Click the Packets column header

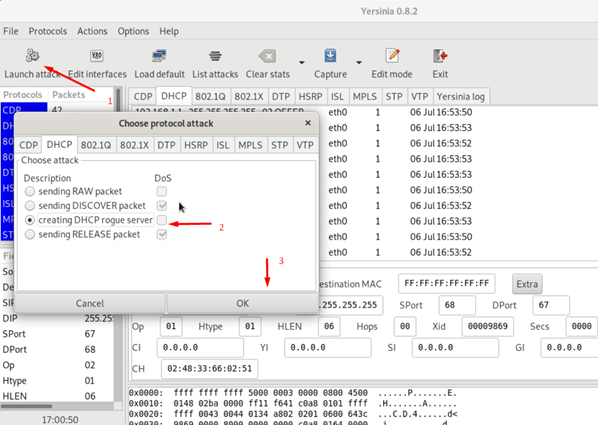click(x=69, y=95)
